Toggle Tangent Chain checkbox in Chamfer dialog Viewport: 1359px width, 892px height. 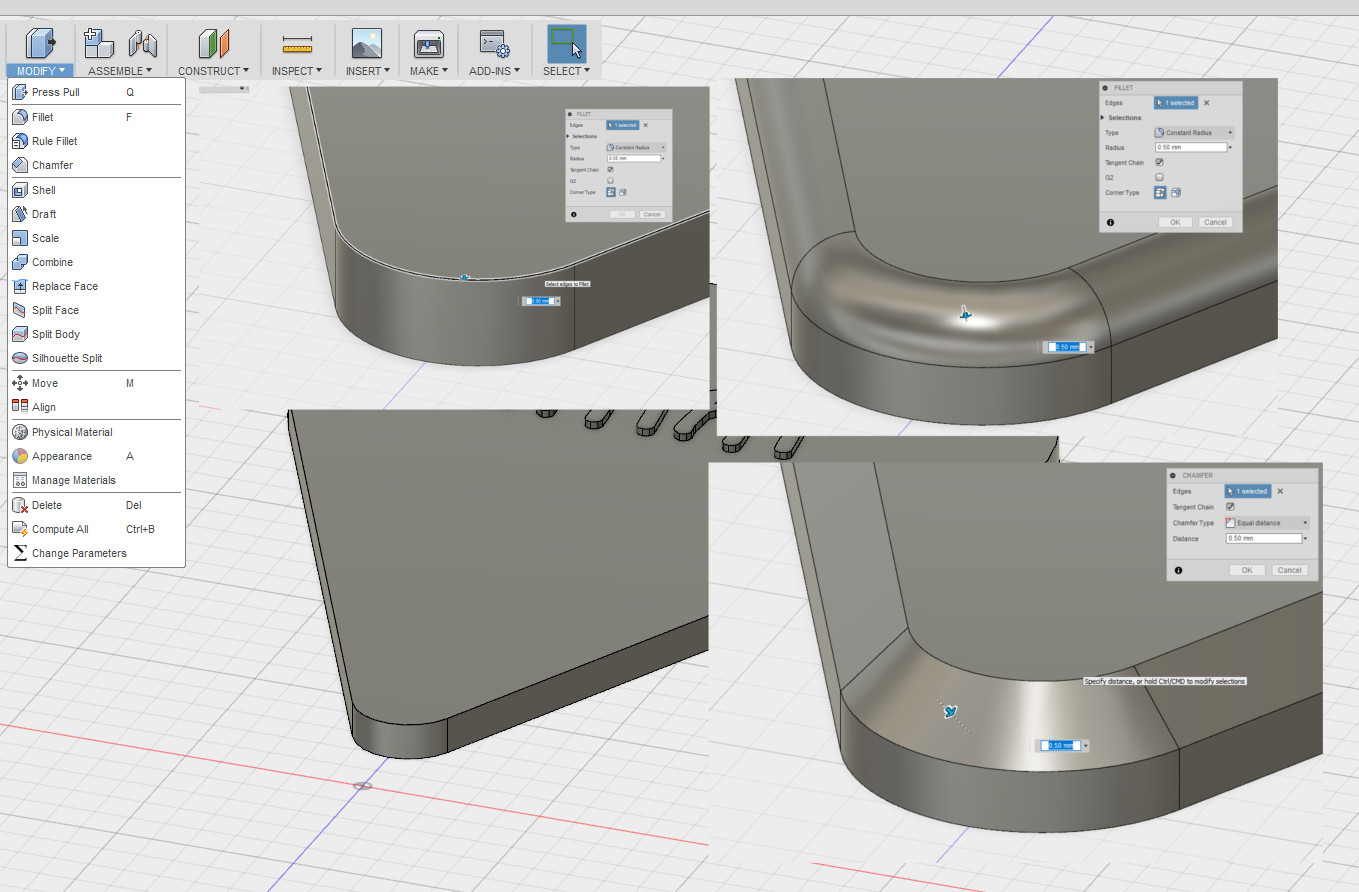coord(1230,507)
